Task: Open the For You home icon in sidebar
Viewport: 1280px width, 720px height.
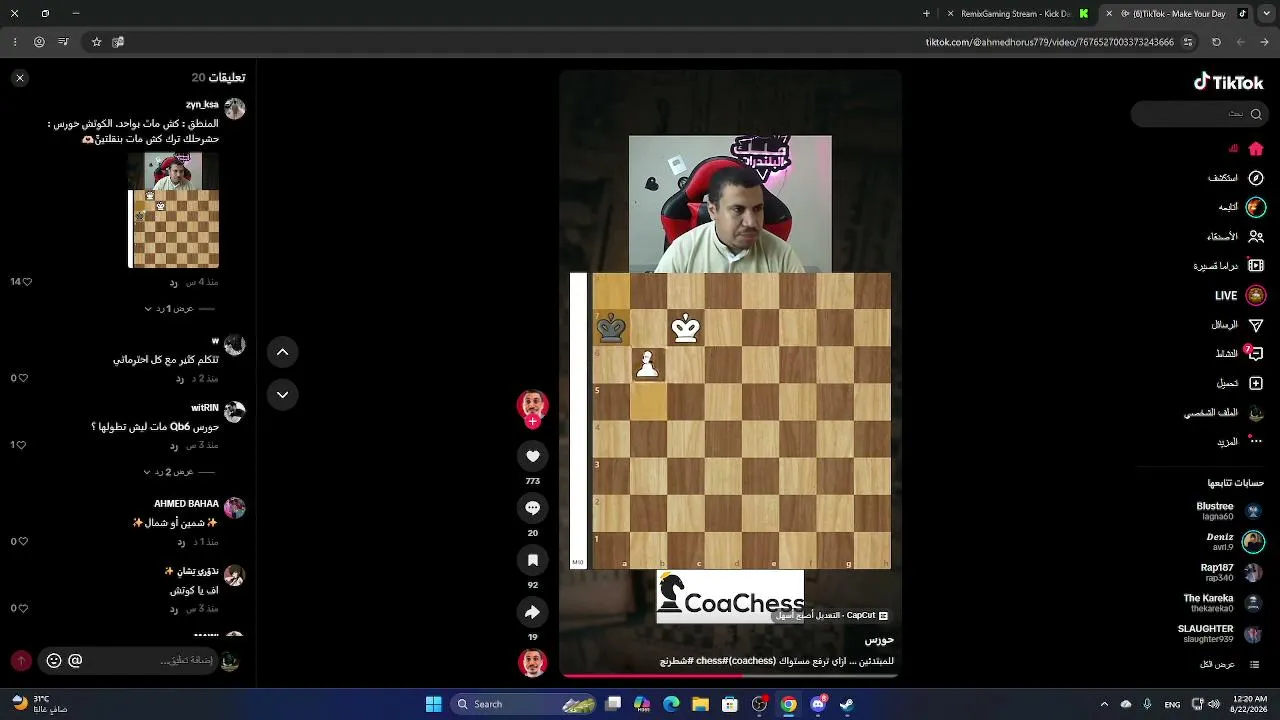Action: click(1256, 149)
